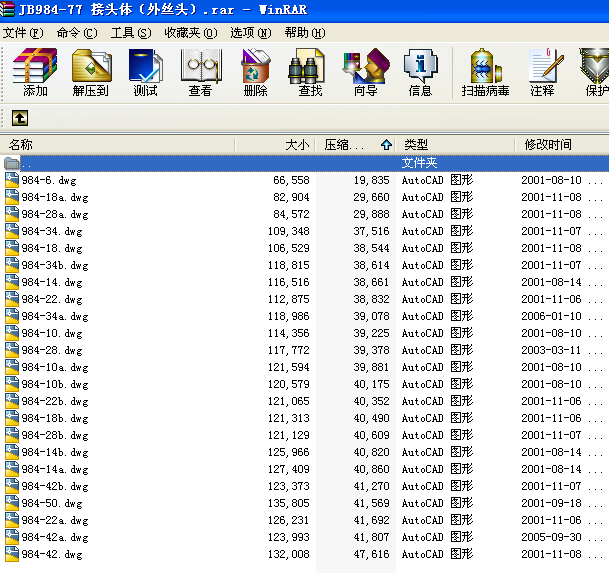Viewport: 609px width, 573px height.
Task: Click packed size value 47,616
Action: point(371,554)
